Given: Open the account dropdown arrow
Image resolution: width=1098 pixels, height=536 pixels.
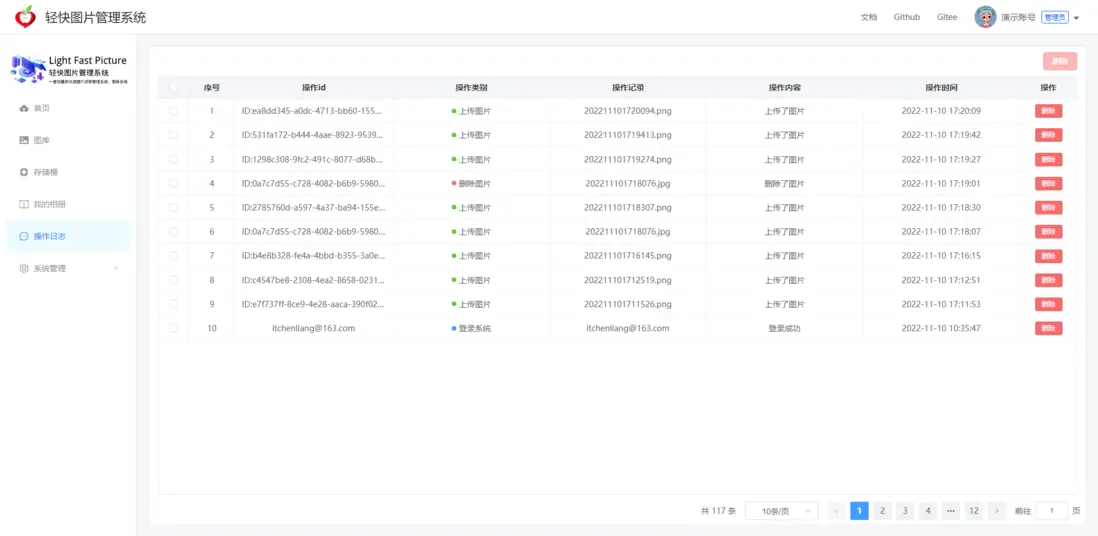Looking at the screenshot, I should click(x=1076, y=18).
